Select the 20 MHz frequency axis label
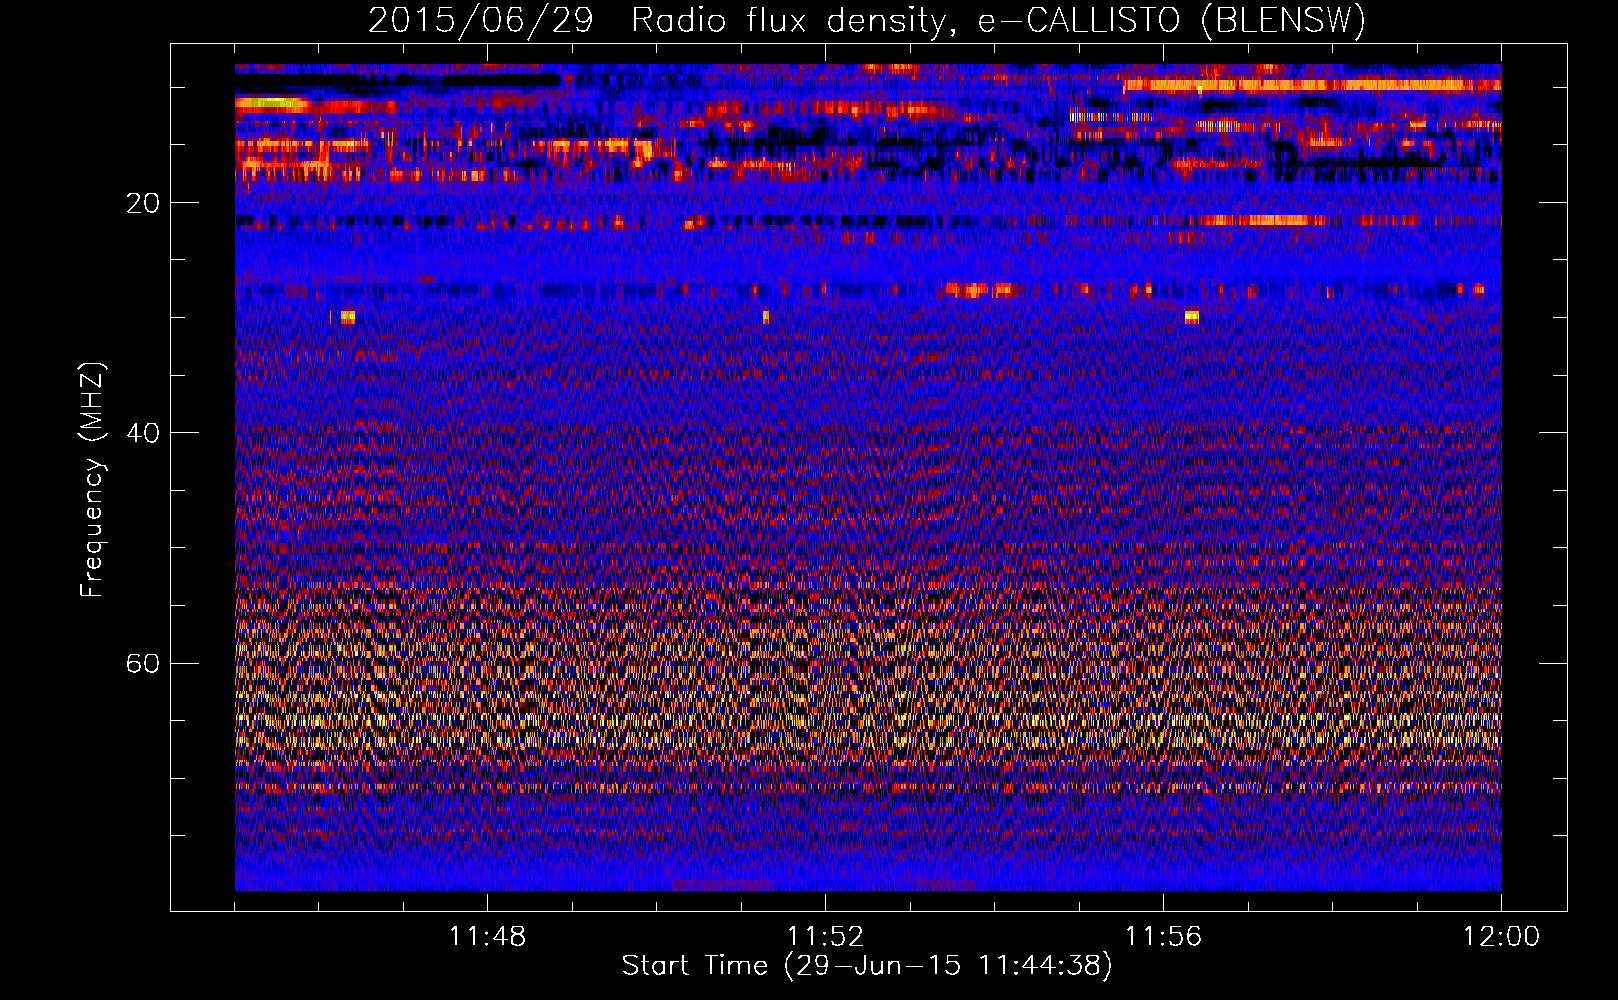 (142, 204)
